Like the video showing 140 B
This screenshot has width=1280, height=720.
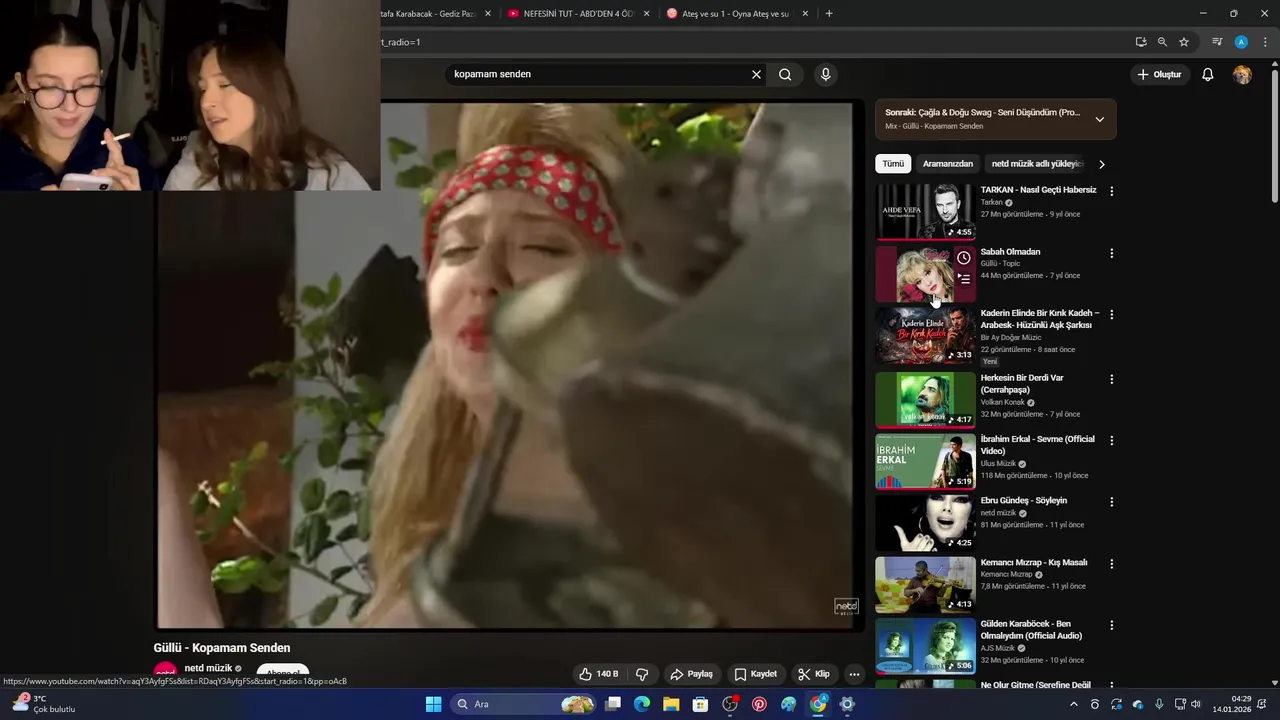tap(599, 674)
